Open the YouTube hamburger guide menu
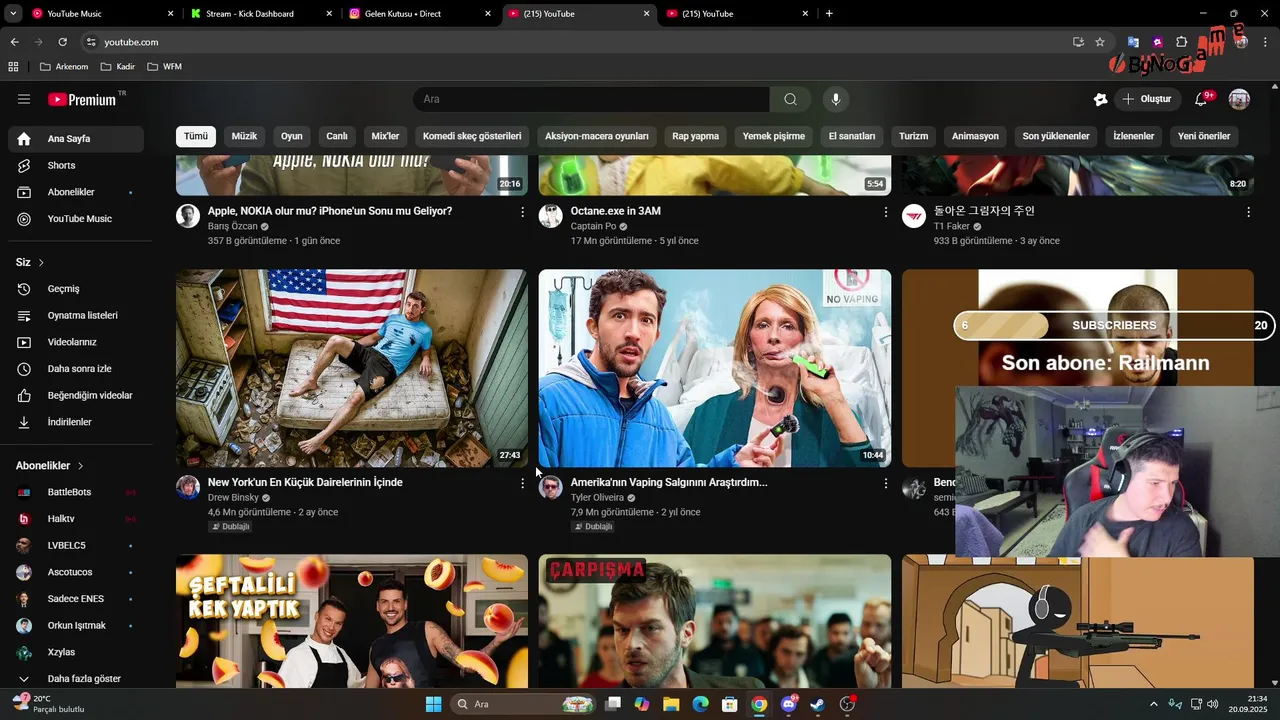 coord(24,99)
